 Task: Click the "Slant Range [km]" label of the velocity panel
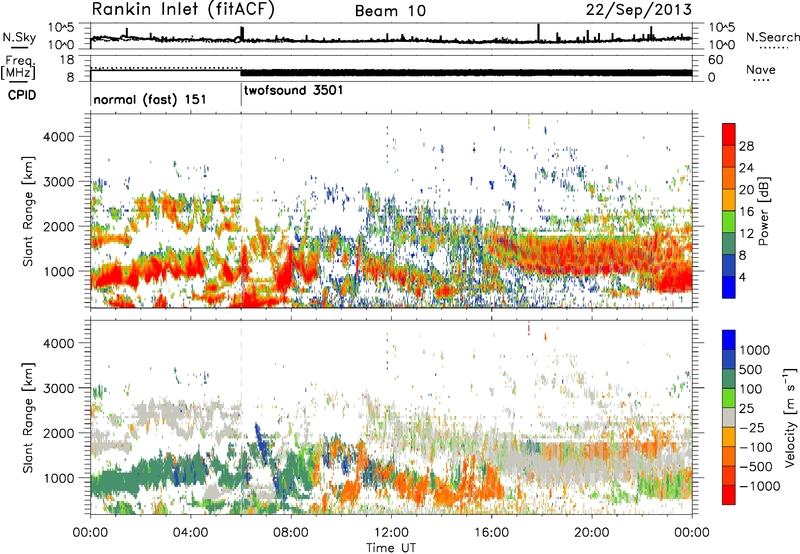(28, 417)
